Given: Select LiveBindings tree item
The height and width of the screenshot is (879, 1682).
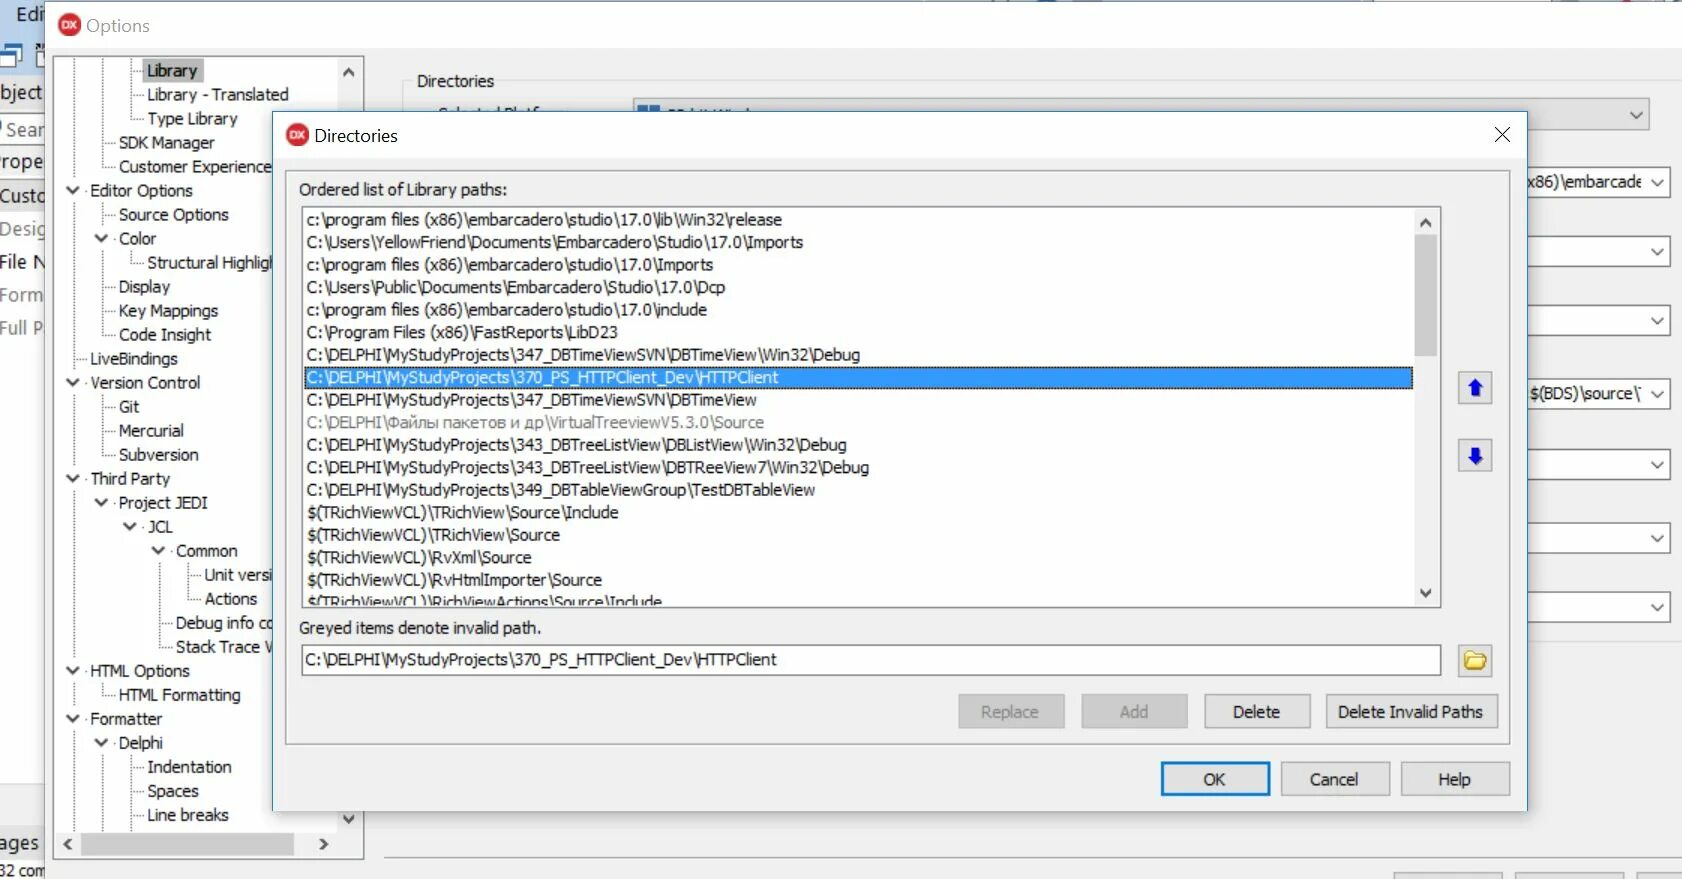Looking at the screenshot, I should (134, 359).
